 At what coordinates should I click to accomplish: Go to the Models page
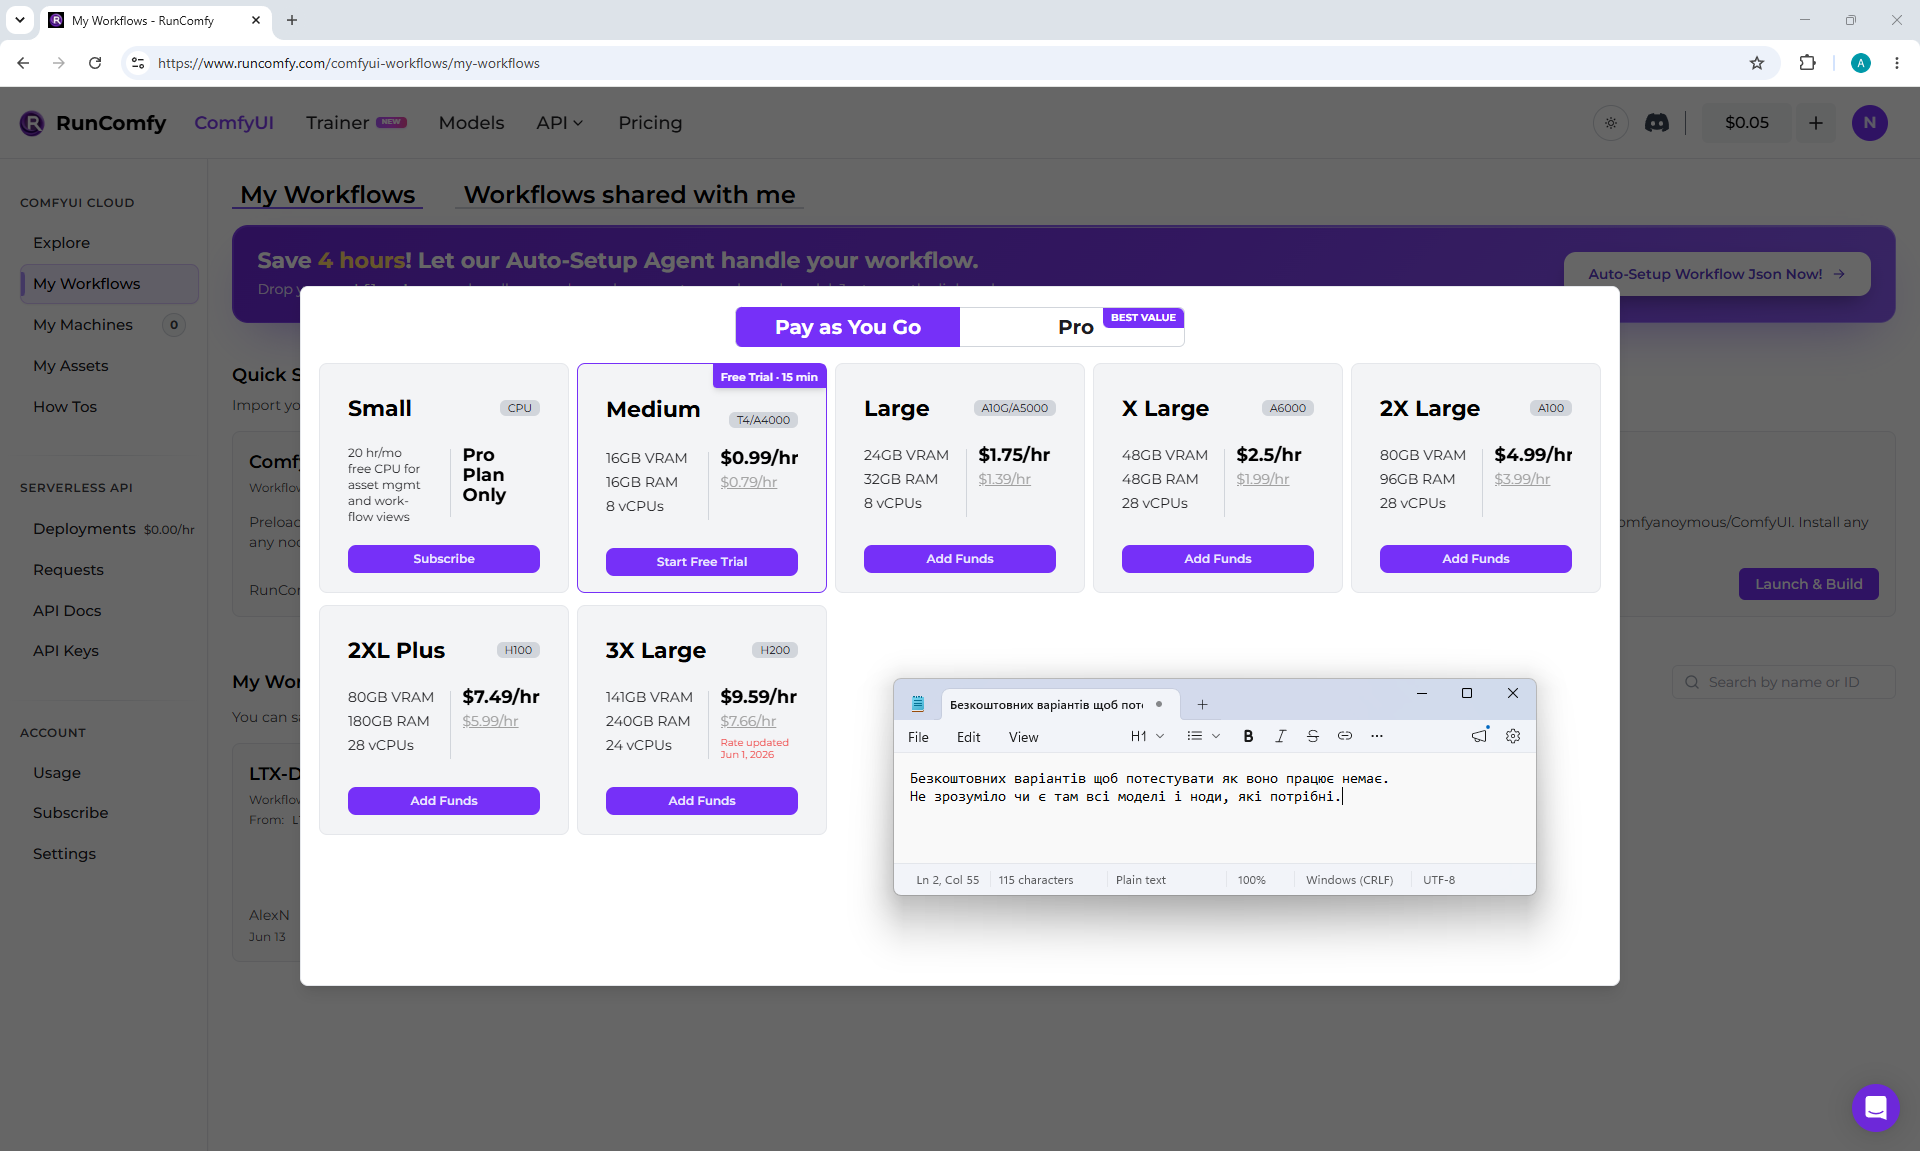[471, 123]
